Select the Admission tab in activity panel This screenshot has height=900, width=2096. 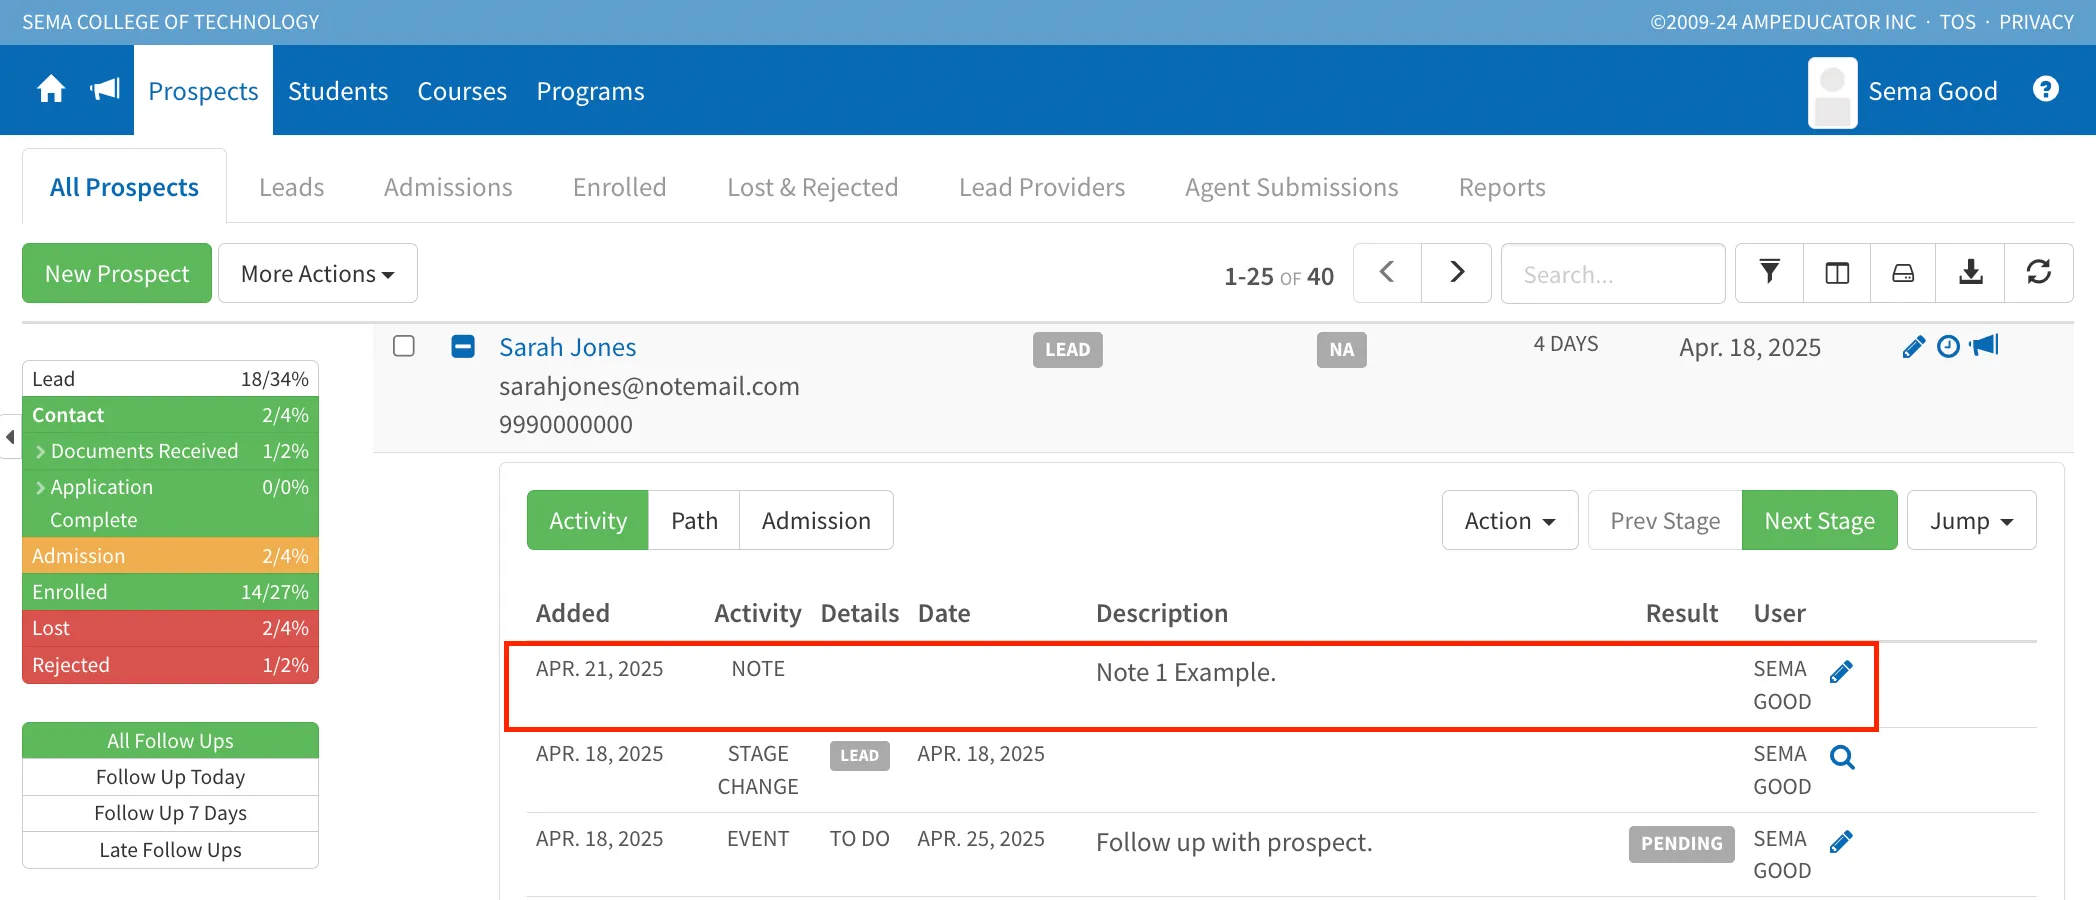click(816, 520)
